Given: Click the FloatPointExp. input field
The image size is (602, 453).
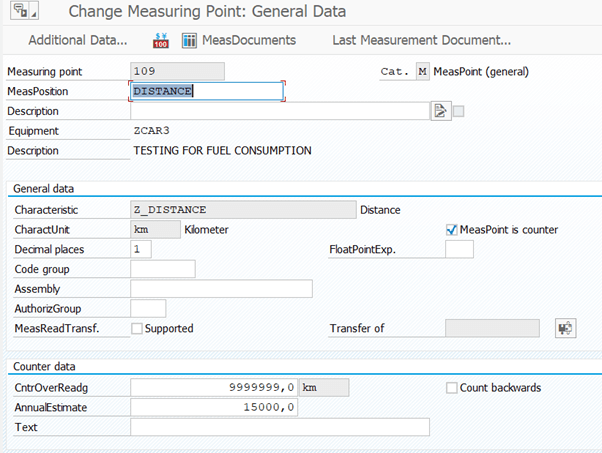Looking at the screenshot, I should [459, 249].
